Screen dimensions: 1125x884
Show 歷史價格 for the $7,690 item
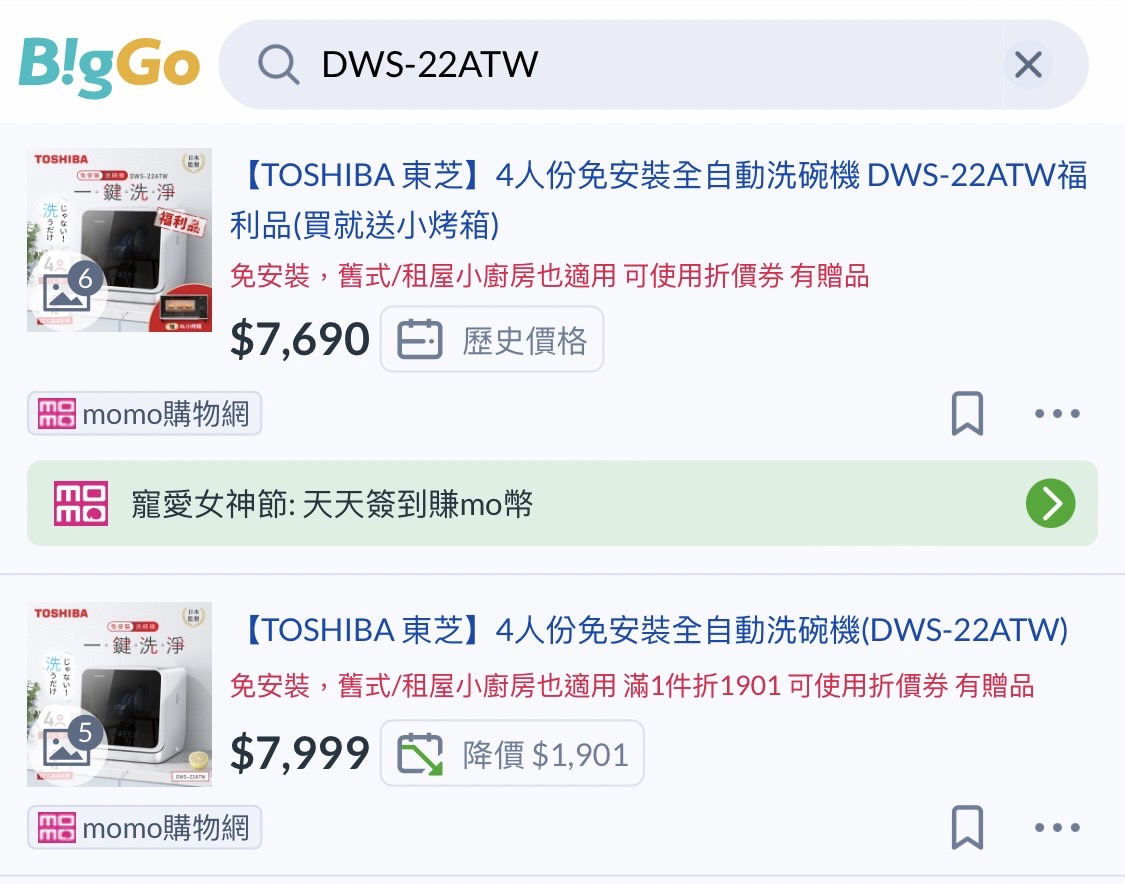(x=492, y=339)
